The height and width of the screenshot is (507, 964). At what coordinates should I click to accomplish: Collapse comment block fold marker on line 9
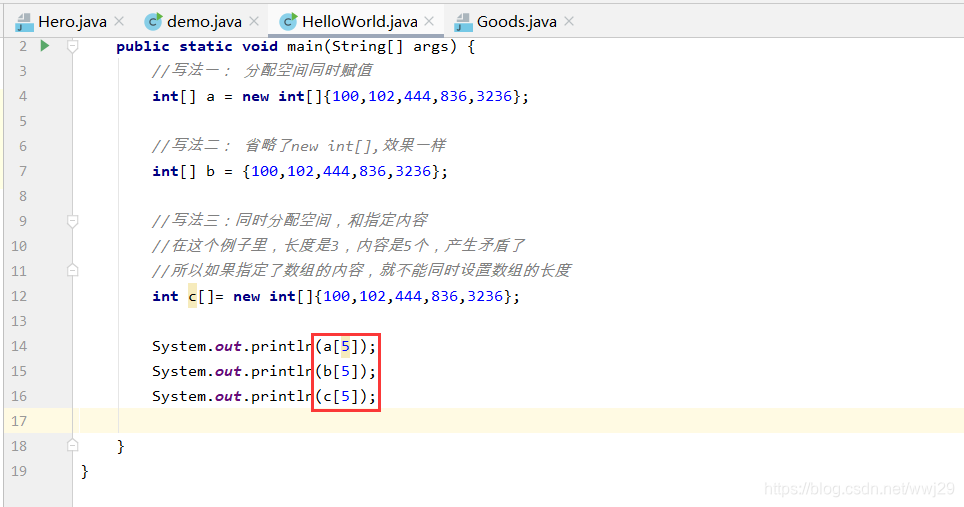pyautogui.click(x=73, y=221)
